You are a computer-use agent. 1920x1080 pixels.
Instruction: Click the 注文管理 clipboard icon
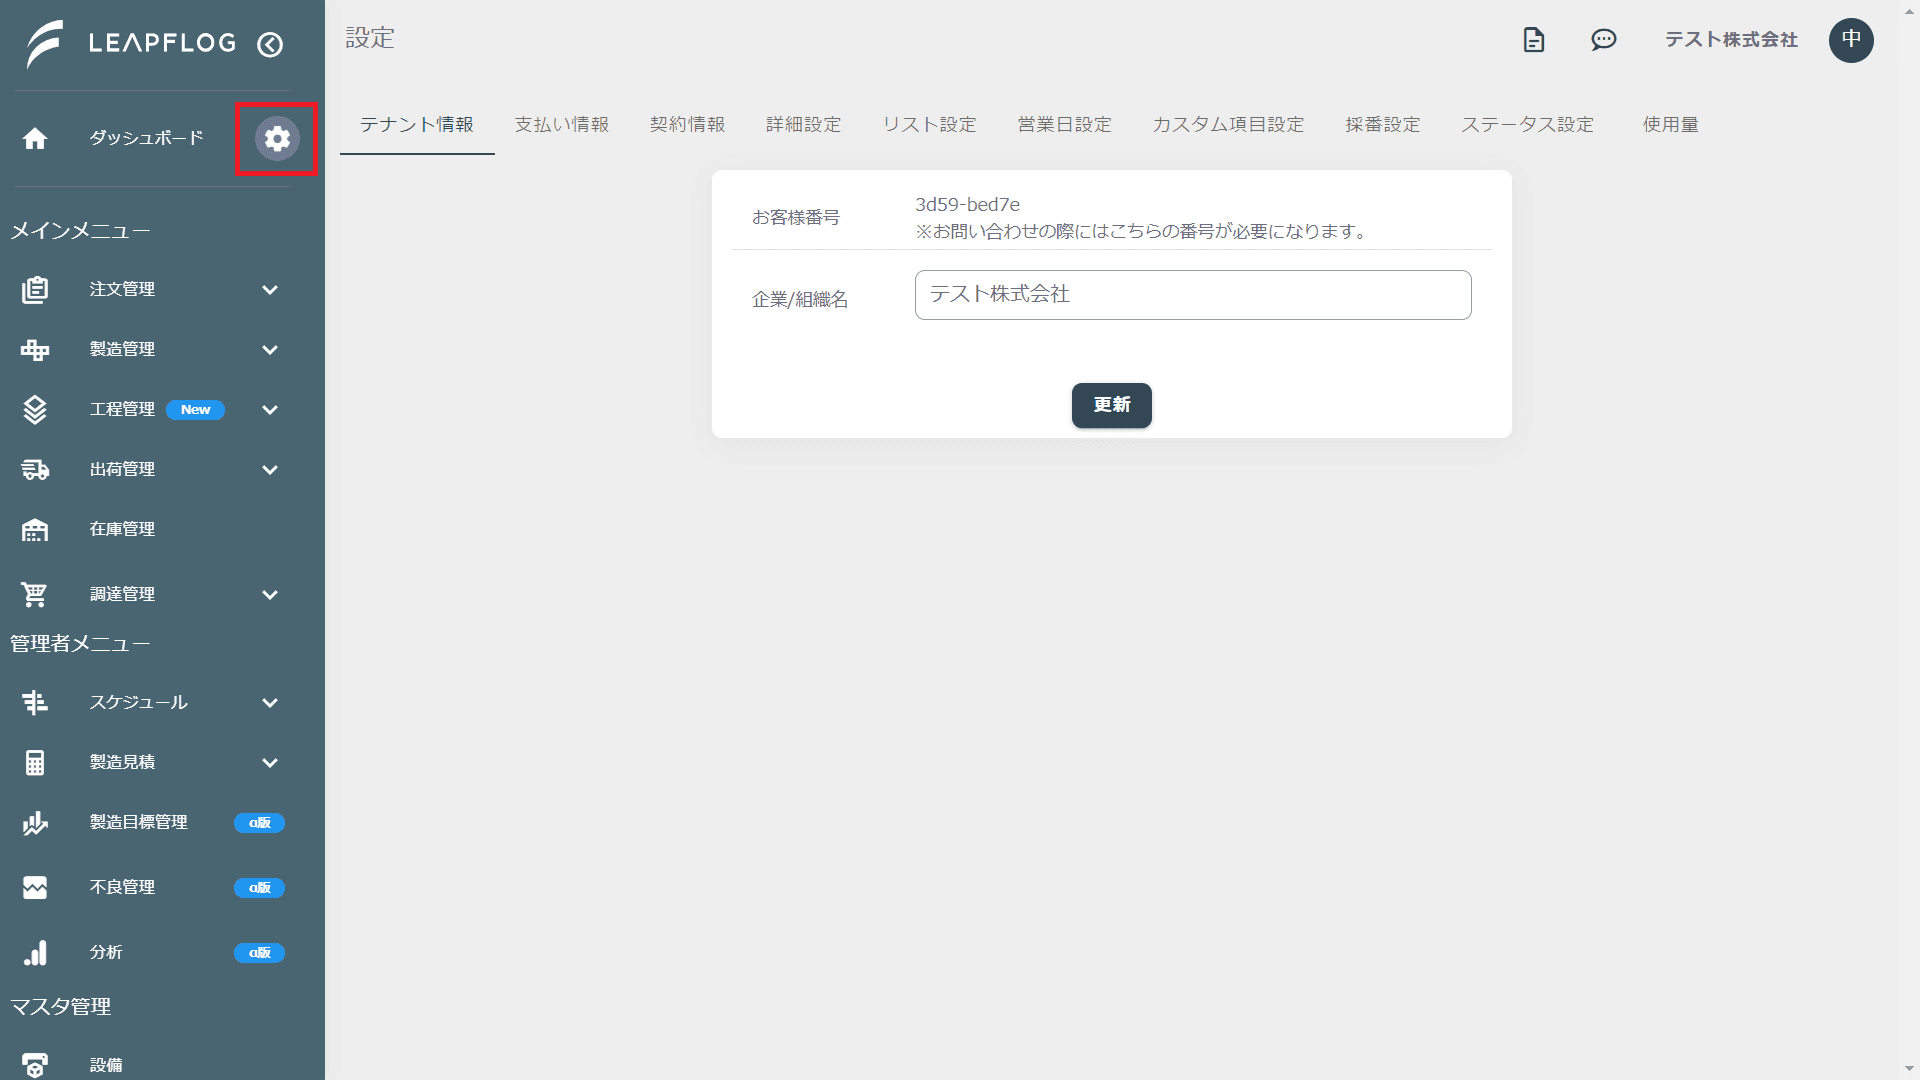coord(35,289)
